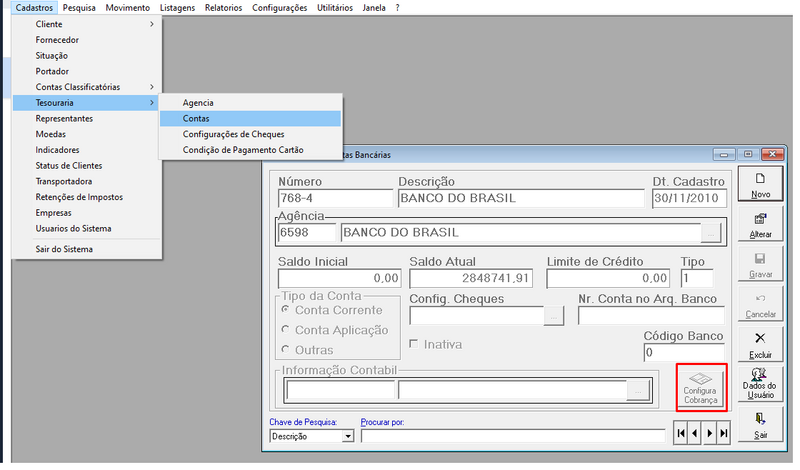Click the Agência code field 6598
800x470 pixels.
(x=307, y=233)
